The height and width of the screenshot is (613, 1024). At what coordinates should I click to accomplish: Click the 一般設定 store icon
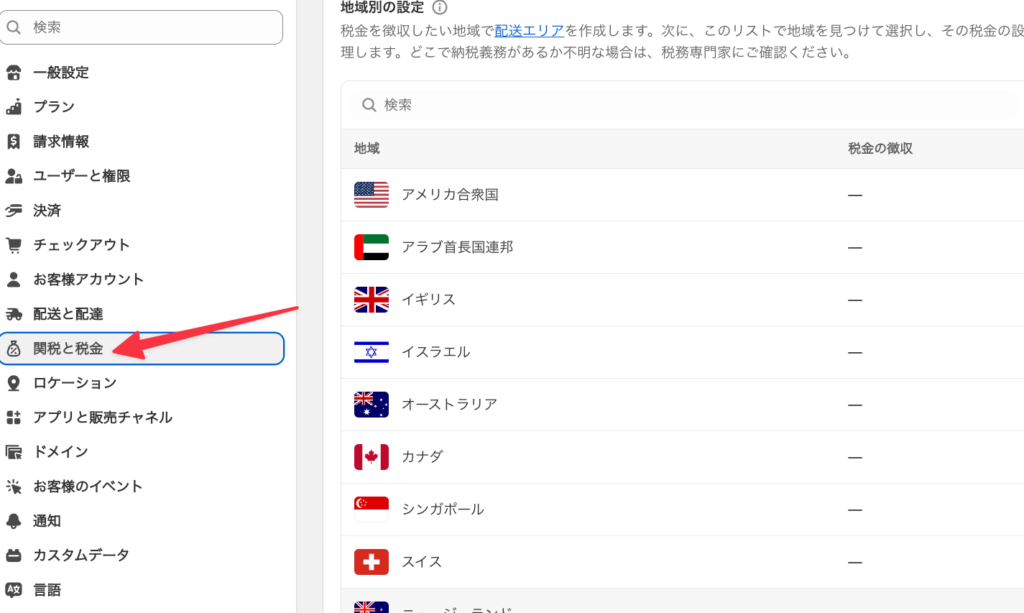click(x=14, y=72)
